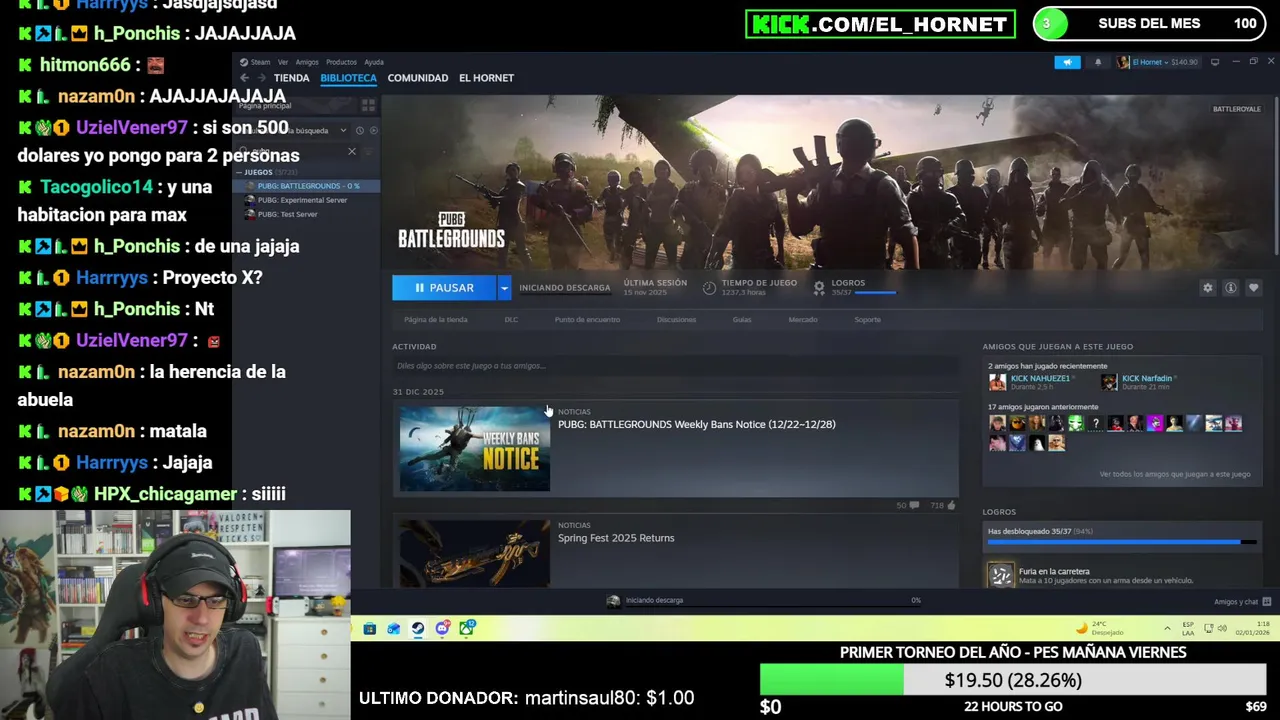Open KICK Narfadin friend avatar
The width and height of the screenshot is (1280, 720).
click(1109, 382)
